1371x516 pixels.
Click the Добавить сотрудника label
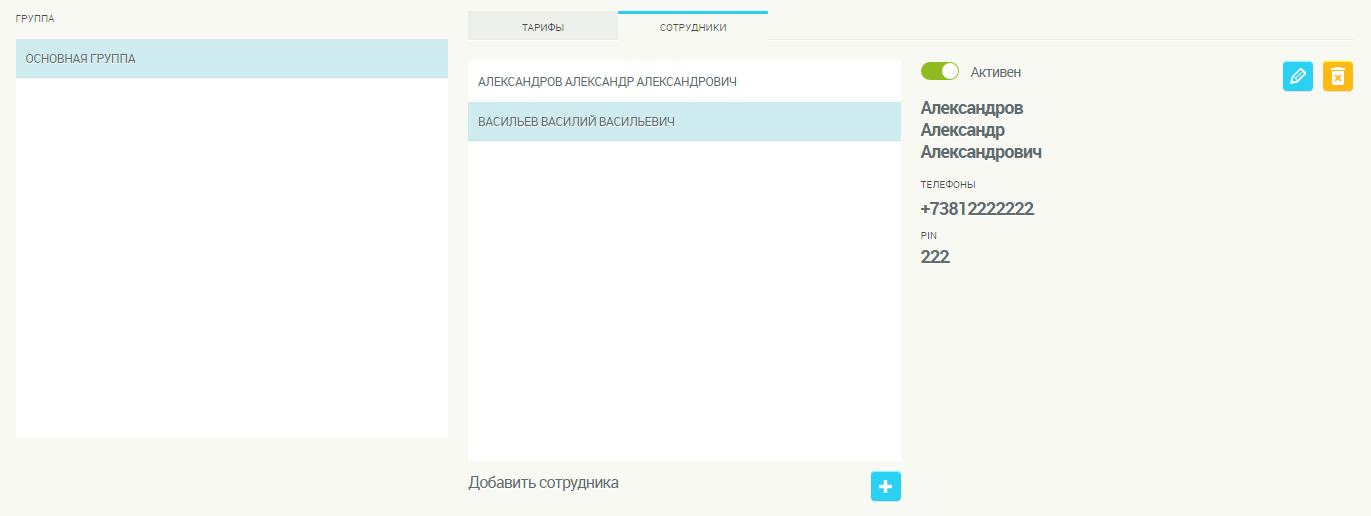coord(543,483)
